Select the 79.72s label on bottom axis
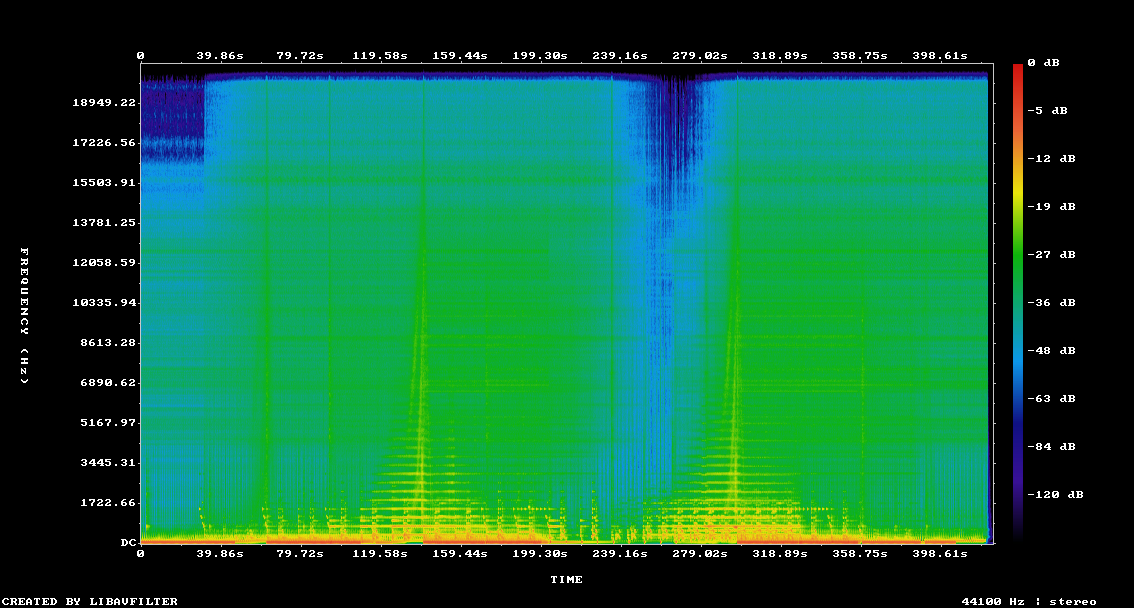Image resolution: width=1134 pixels, height=608 pixels. coord(300,553)
